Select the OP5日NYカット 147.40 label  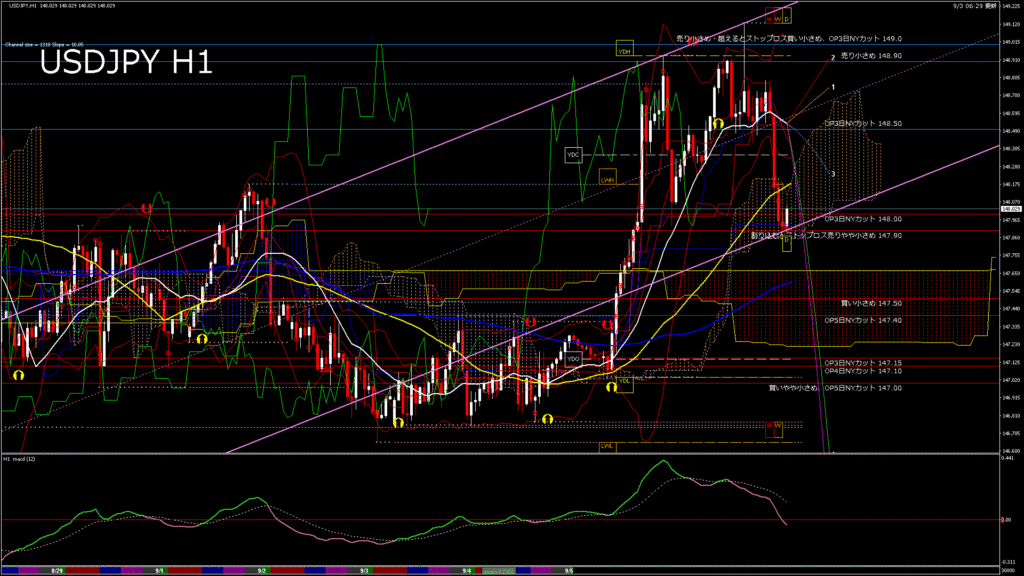[x=863, y=320]
